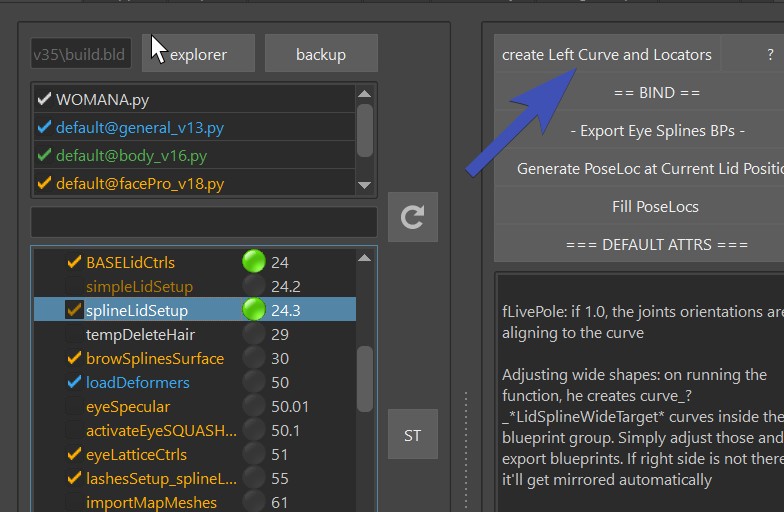The width and height of the screenshot is (784, 512).
Task: Toggle the default@facePro_v18.py checkmark
Action: coord(44,183)
